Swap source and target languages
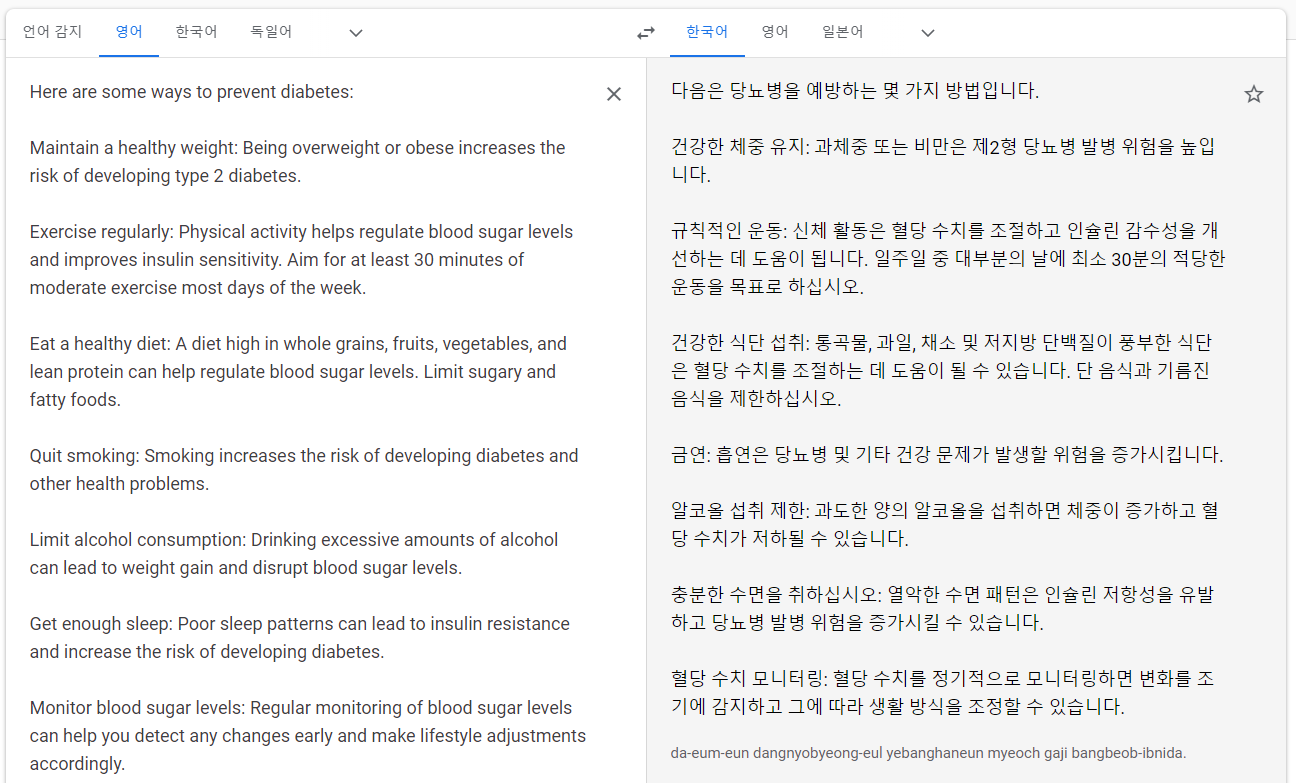Screen dimensions: 1296x783 click(646, 33)
